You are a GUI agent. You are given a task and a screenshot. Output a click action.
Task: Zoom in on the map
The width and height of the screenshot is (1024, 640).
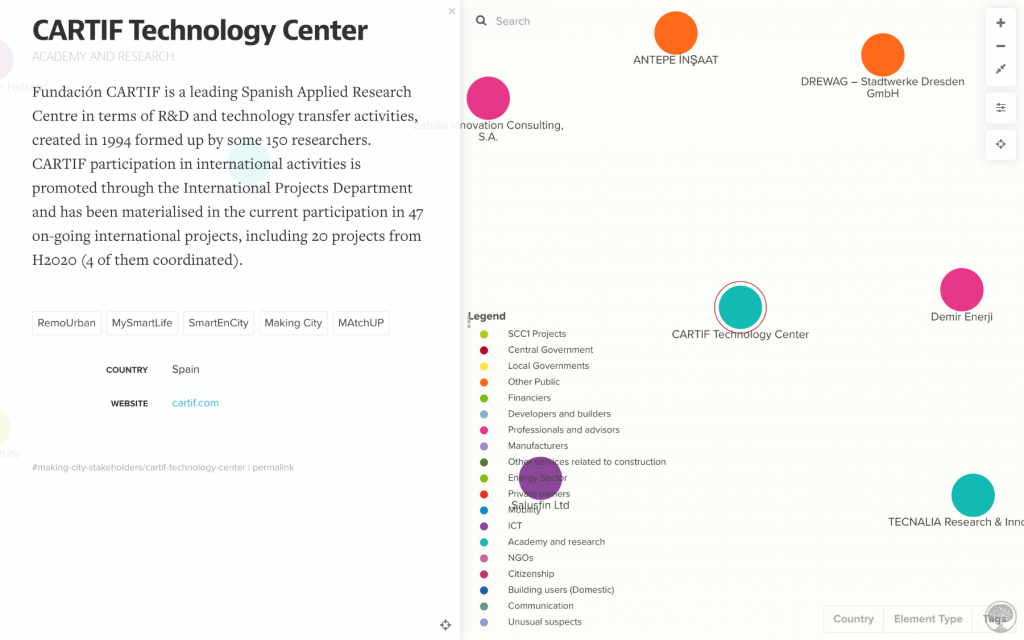click(x=1000, y=23)
